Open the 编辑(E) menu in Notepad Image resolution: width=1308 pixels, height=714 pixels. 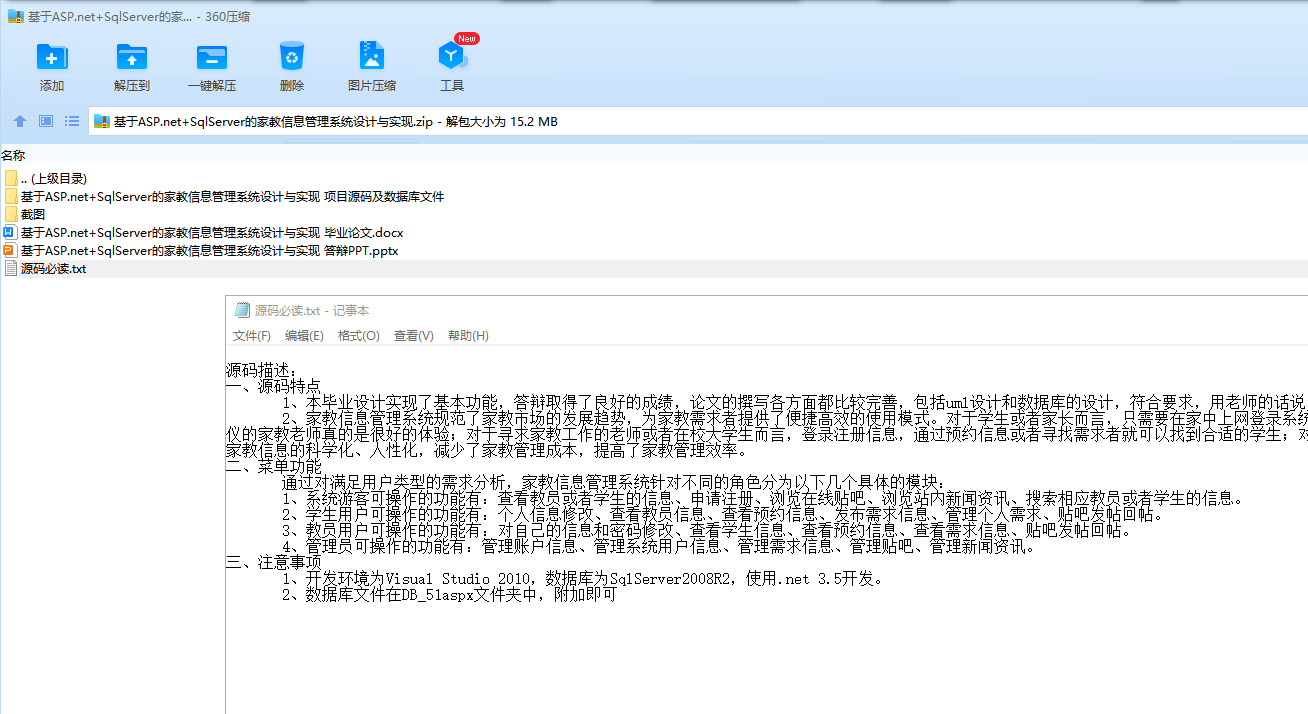(304, 336)
